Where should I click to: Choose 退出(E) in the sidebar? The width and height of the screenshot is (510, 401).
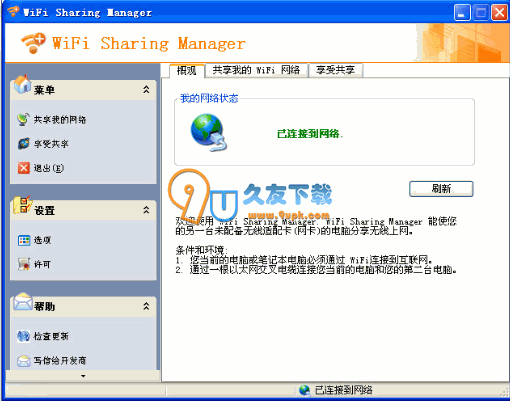pyautogui.click(x=48, y=168)
